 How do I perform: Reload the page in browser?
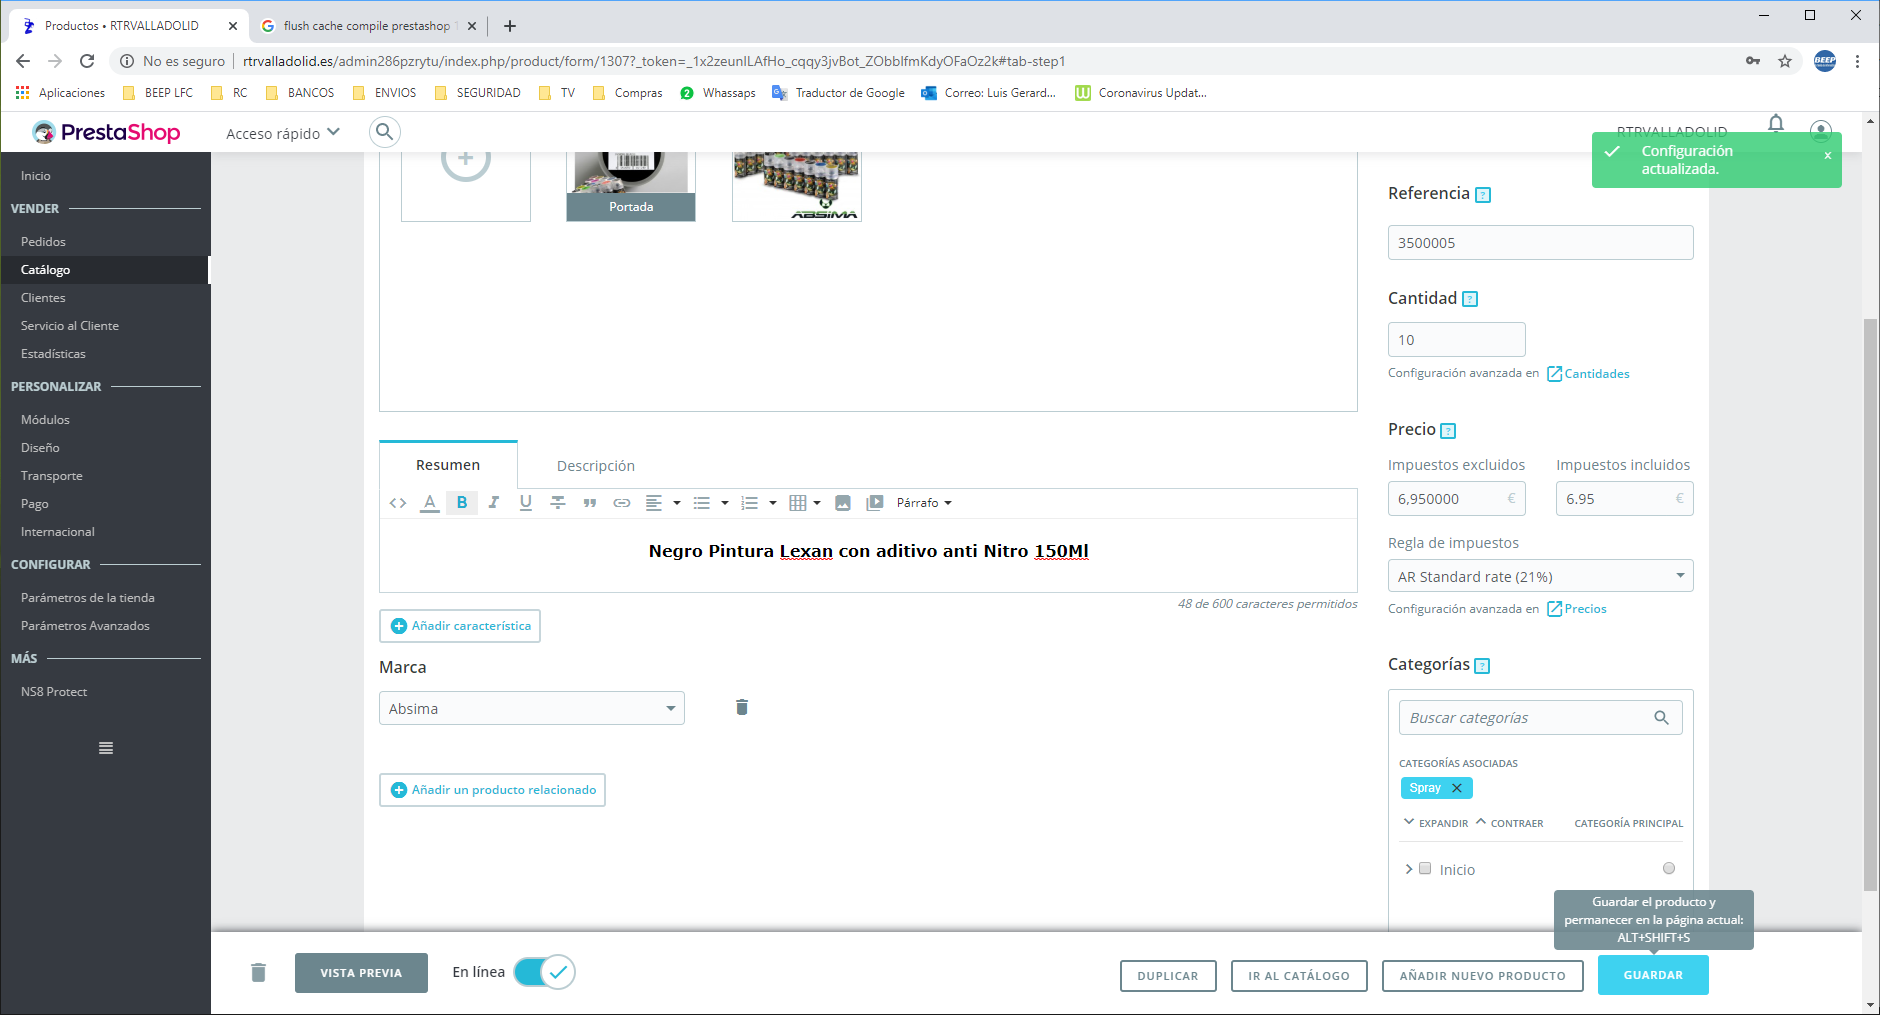87,61
